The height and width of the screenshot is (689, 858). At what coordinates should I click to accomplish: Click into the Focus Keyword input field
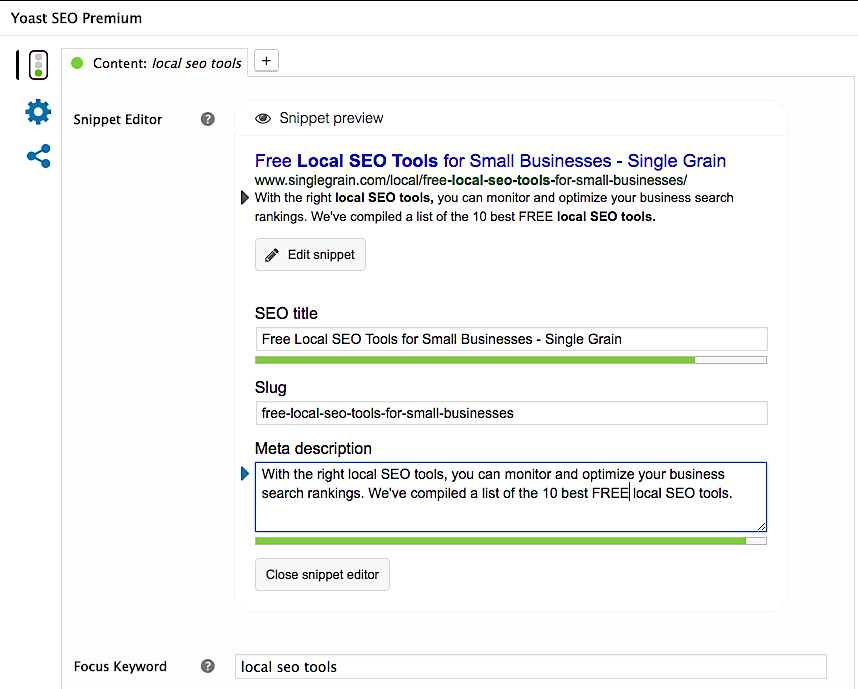pos(531,667)
